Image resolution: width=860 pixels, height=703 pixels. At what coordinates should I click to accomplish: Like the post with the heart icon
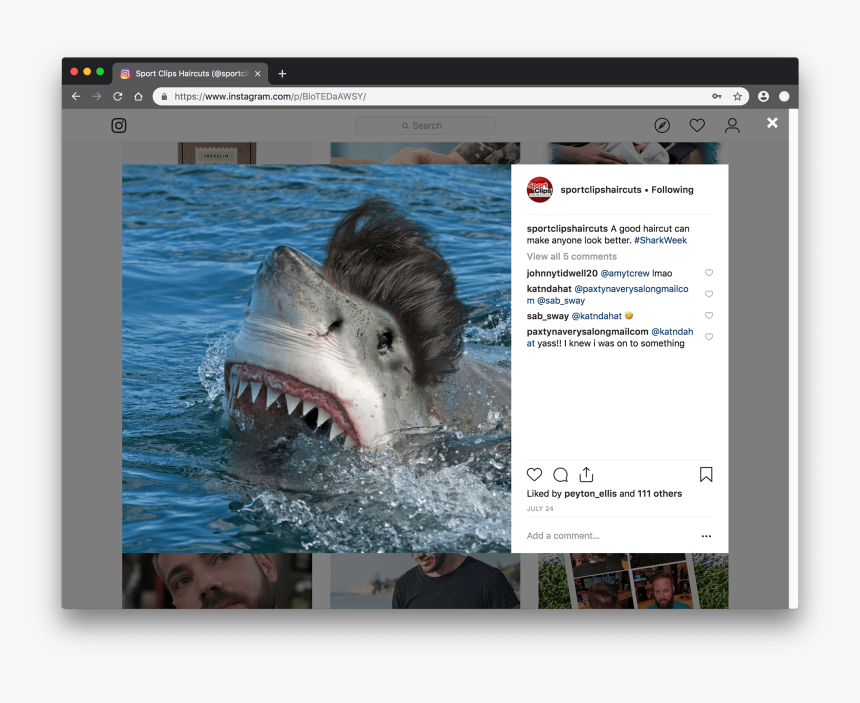pyautogui.click(x=535, y=475)
